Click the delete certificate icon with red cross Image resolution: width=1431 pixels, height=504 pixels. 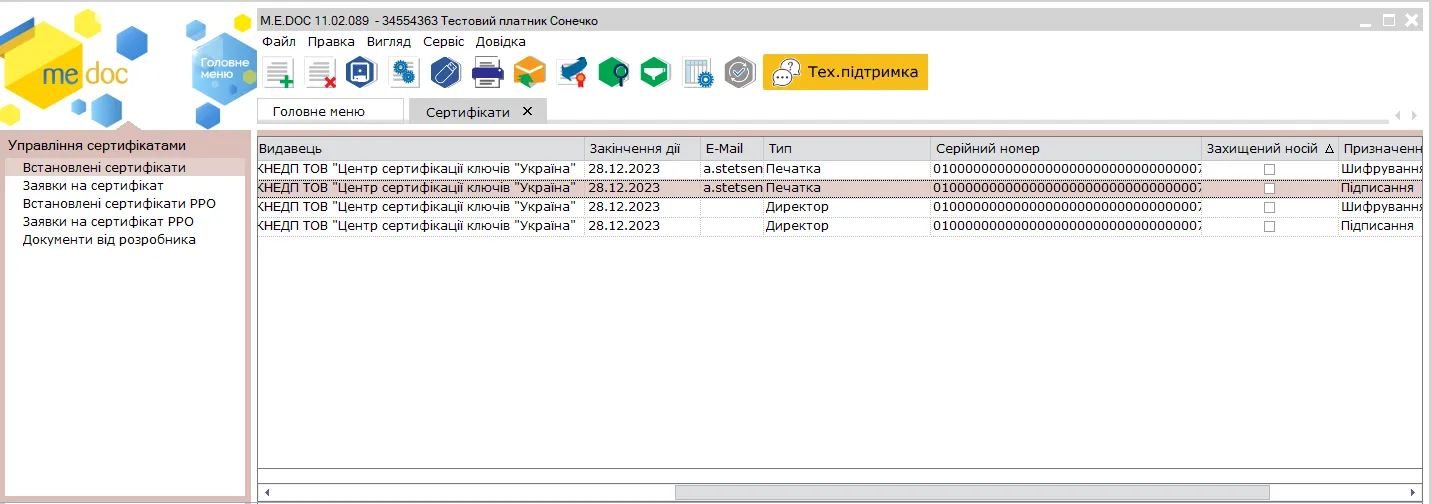point(320,73)
